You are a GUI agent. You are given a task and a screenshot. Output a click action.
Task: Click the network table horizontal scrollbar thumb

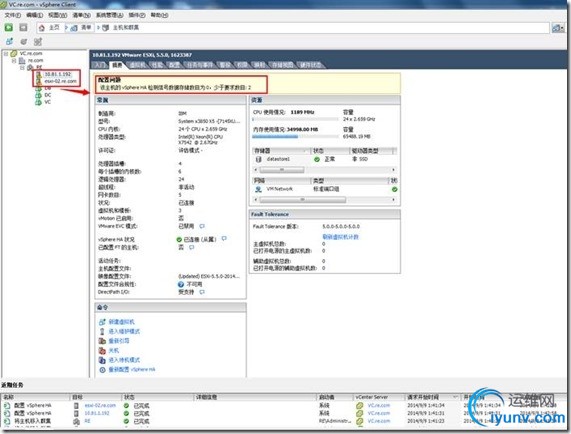point(303,200)
